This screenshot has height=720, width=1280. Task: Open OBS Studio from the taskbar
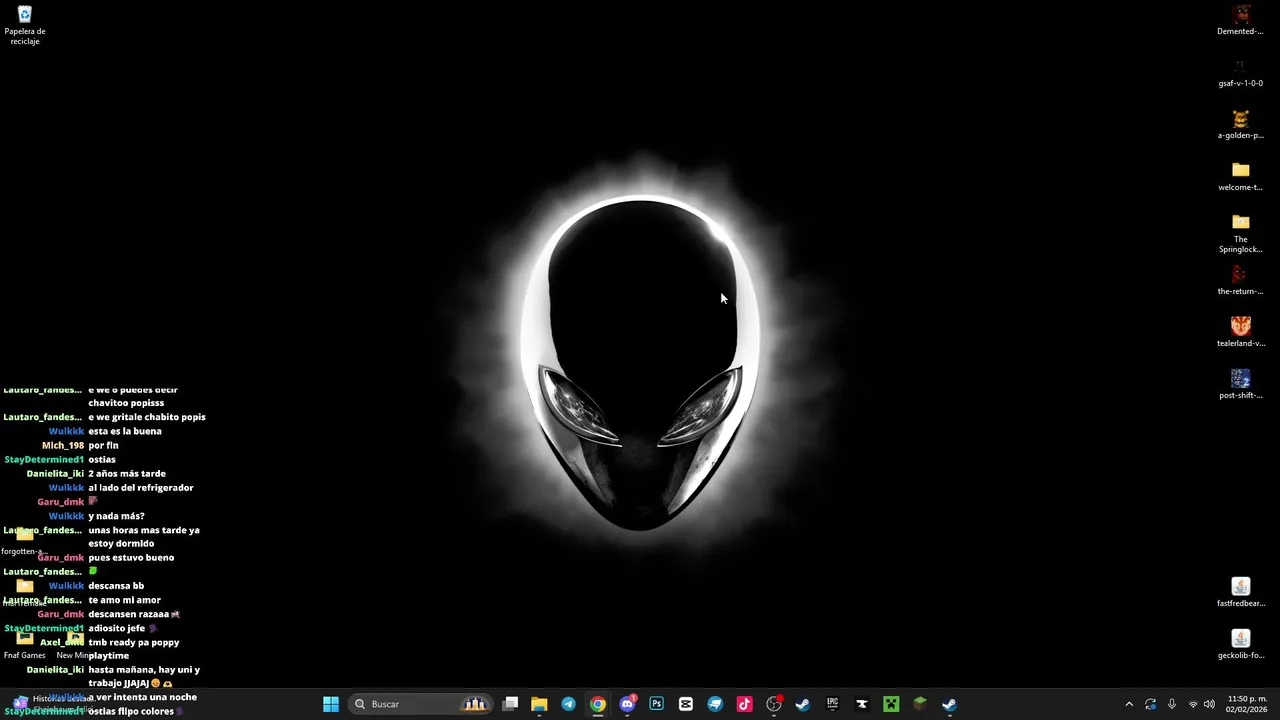point(773,704)
